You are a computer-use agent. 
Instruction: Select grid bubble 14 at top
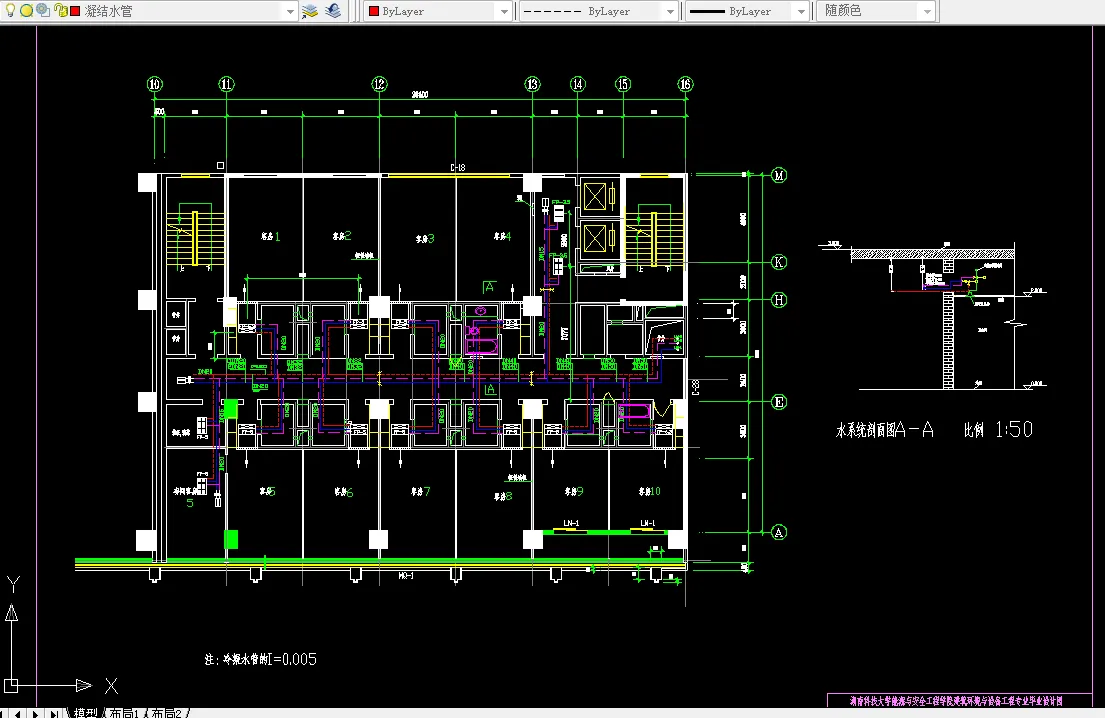coord(578,85)
